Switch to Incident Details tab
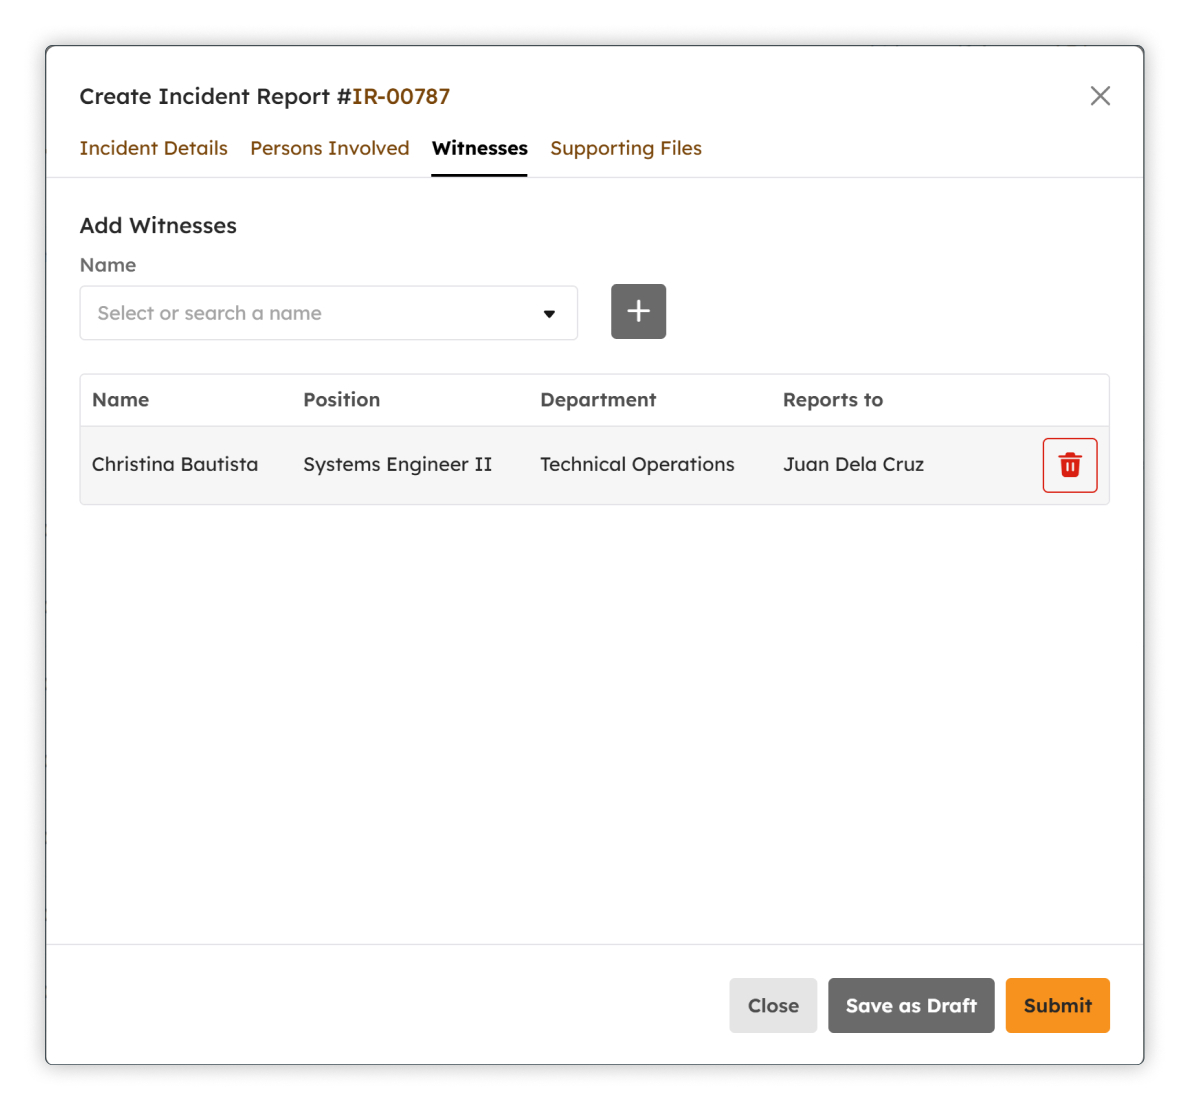The image size is (1190, 1110). point(153,149)
